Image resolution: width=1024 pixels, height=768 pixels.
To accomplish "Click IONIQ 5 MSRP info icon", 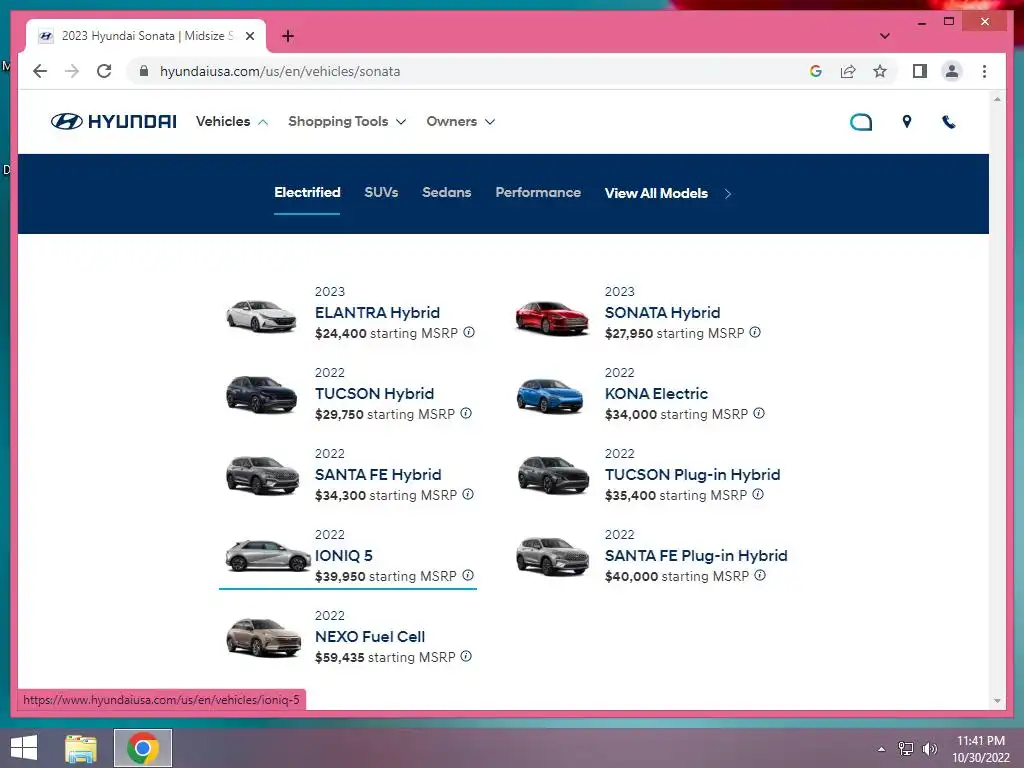I will 468,575.
